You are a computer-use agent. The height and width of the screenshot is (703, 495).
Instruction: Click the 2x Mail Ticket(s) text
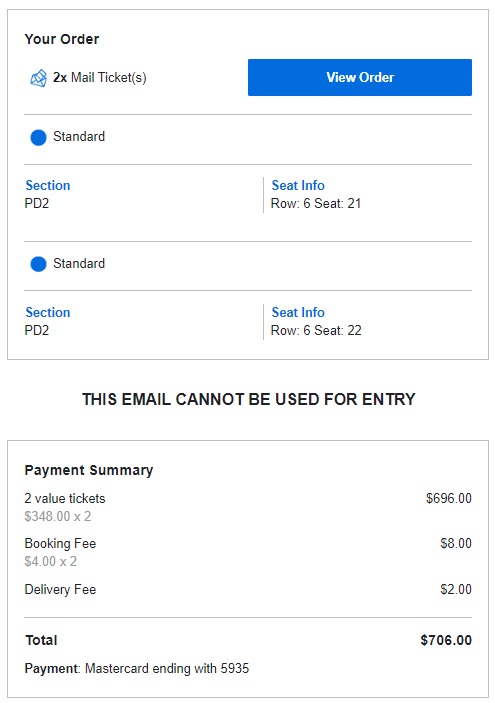100,78
